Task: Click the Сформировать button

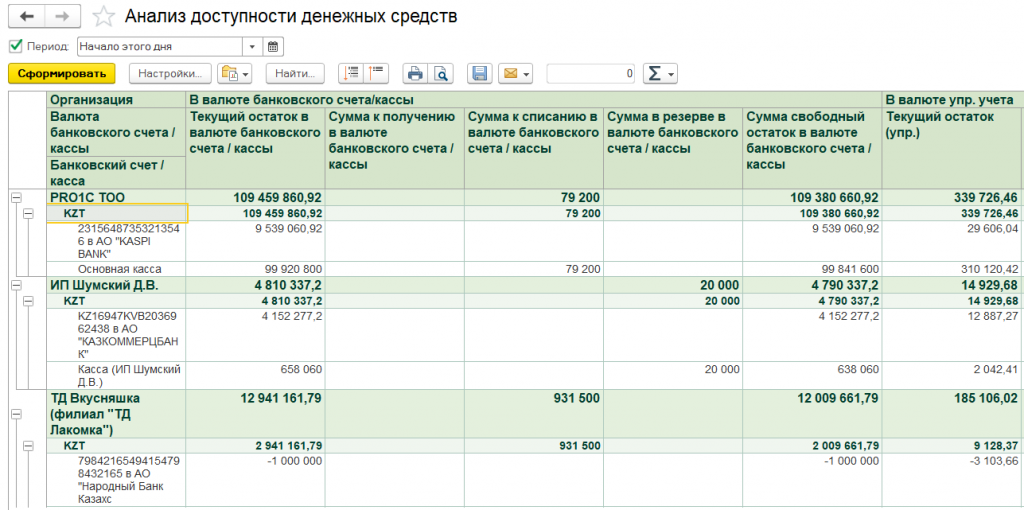Action: [x=62, y=73]
